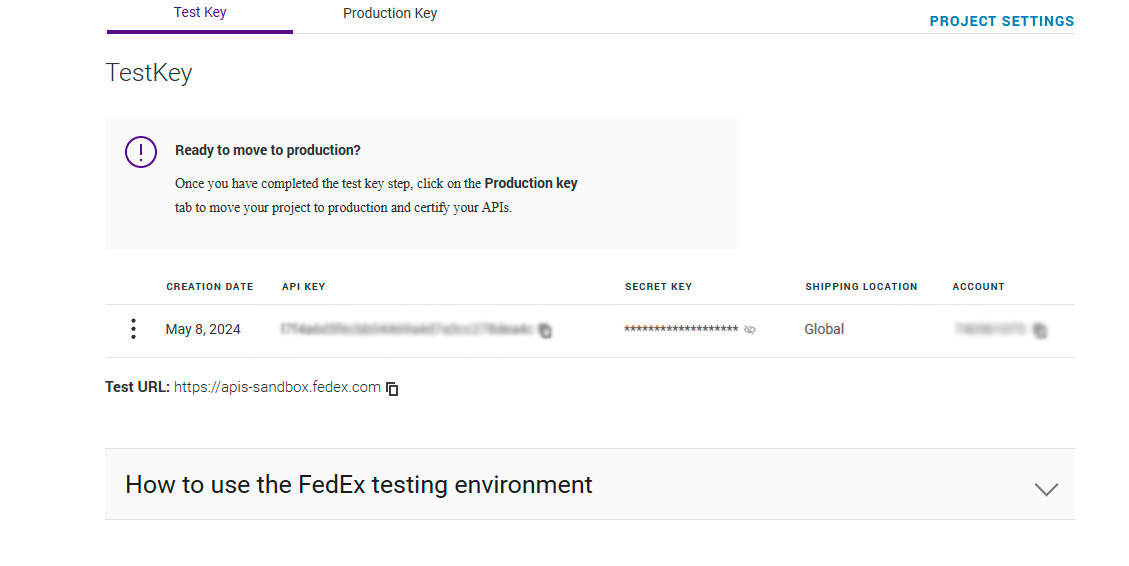Copy the Test URL
Viewport: 1129px width, 566px height.
coord(393,388)
